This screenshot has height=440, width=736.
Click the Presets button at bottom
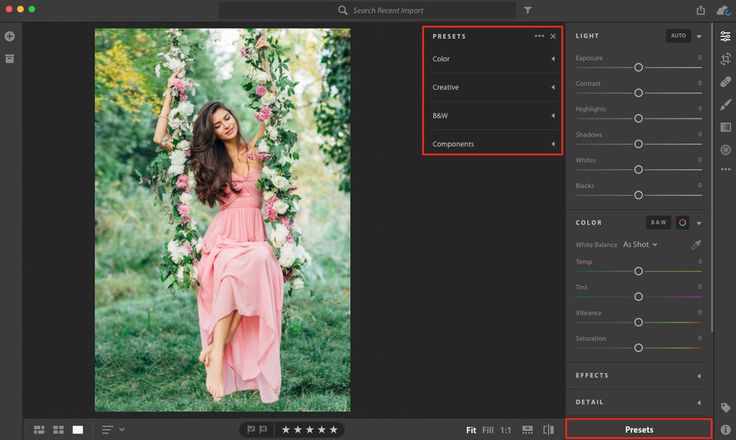pyautogui.click(x=639, y=429)
